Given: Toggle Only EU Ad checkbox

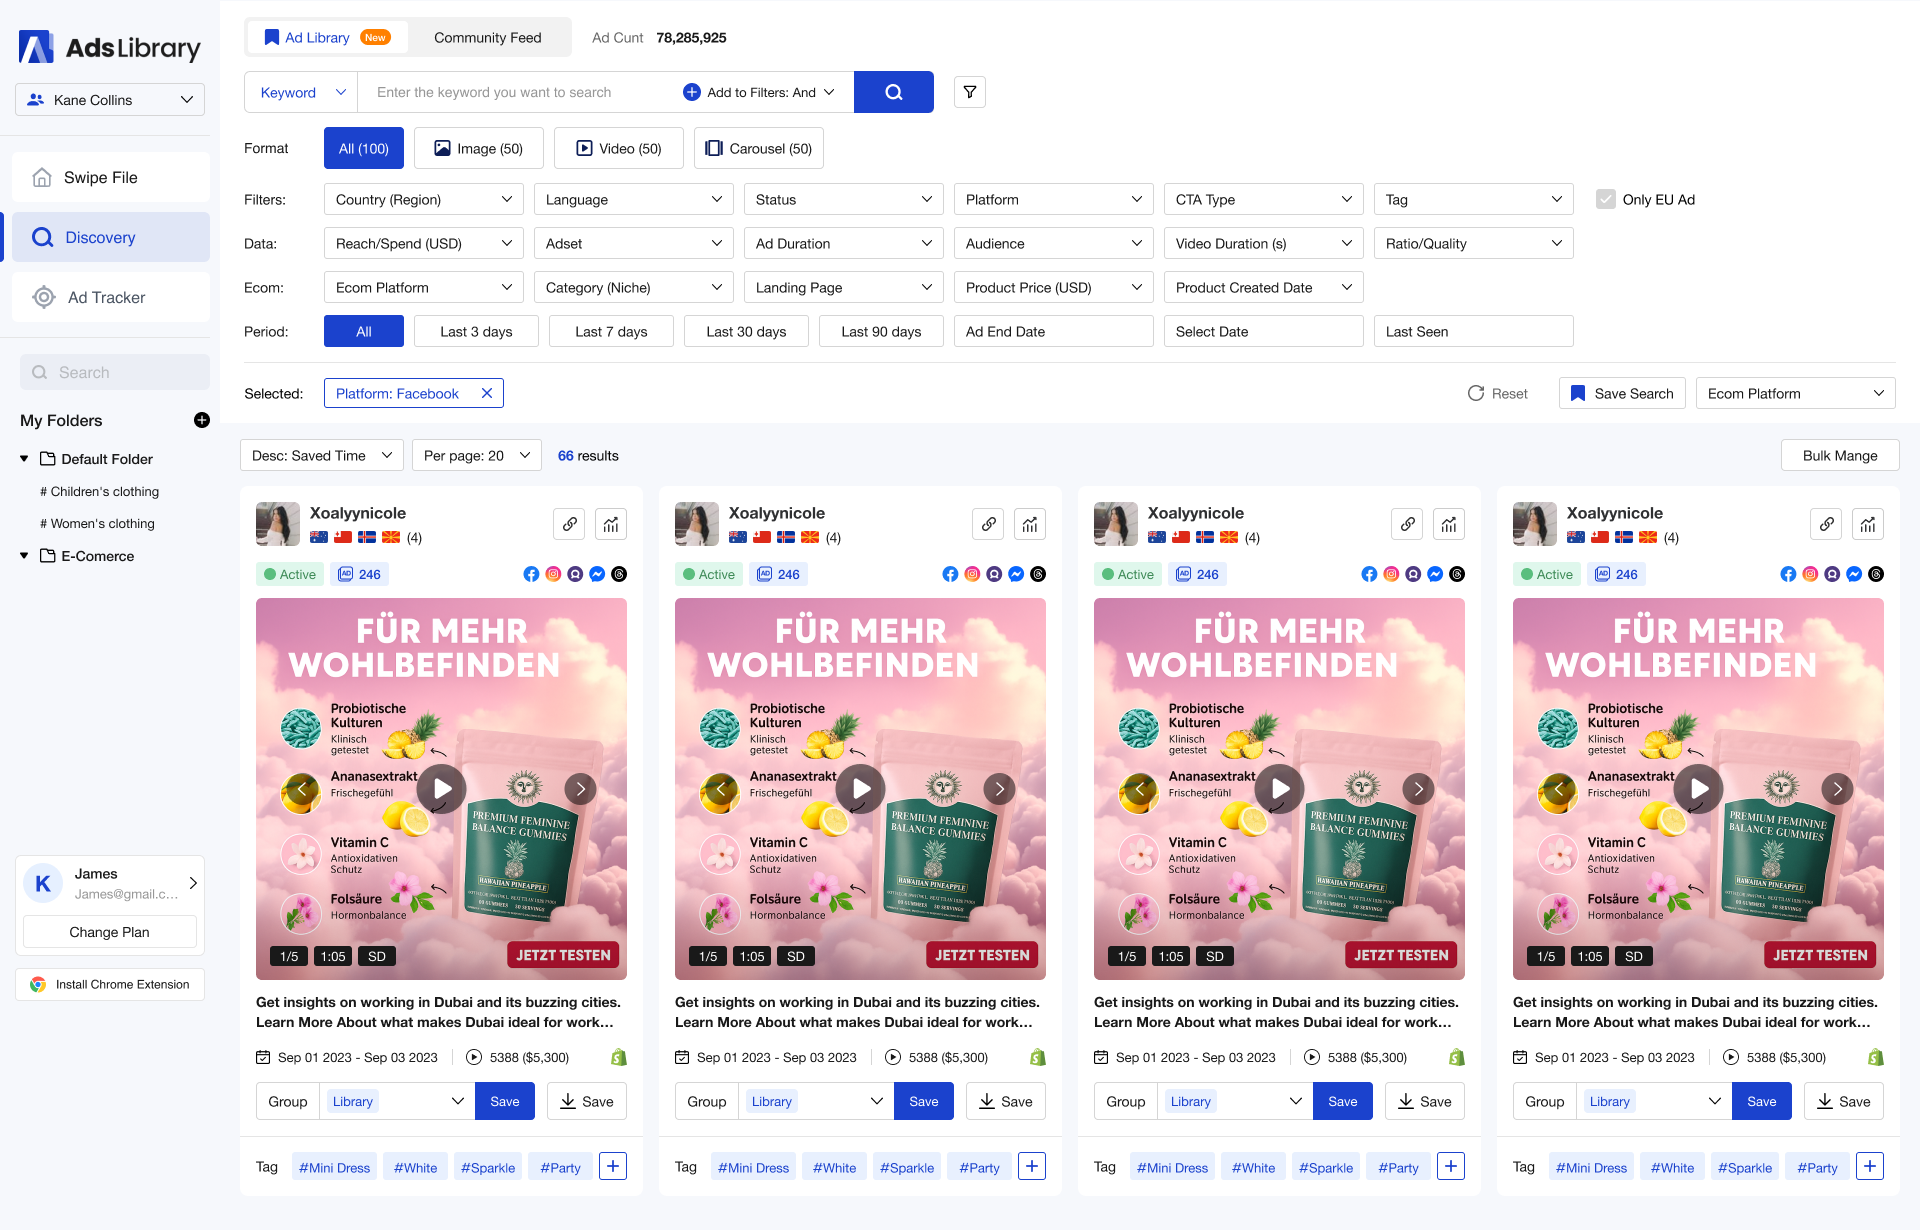Looking at the screenshot, I should pyautogui.click(x=1606, y=199).
